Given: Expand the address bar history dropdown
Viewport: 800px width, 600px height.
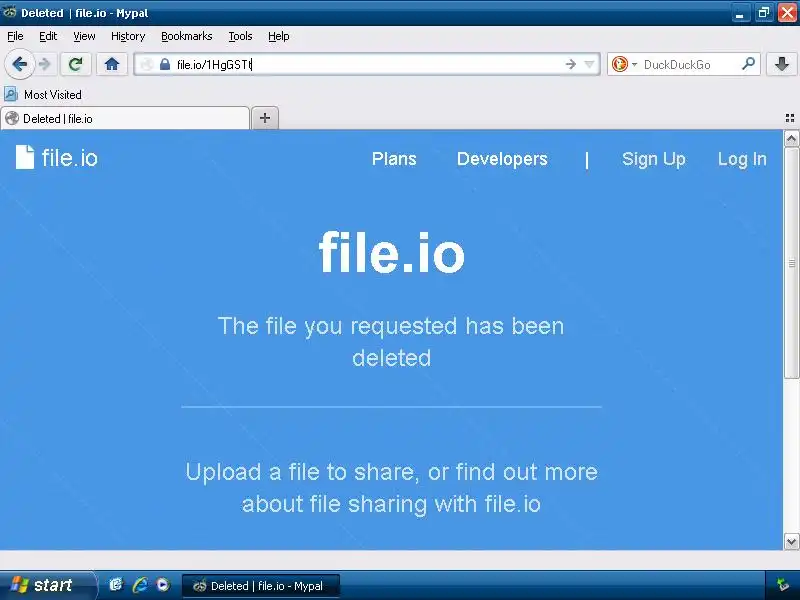Looking at the screenshot, I should click(x=589, y=64).
